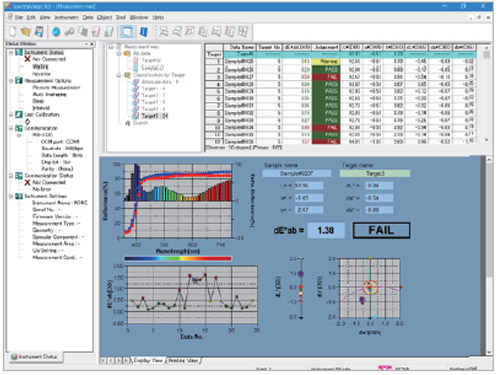Click the blue globe connect icon

(56, 32)
